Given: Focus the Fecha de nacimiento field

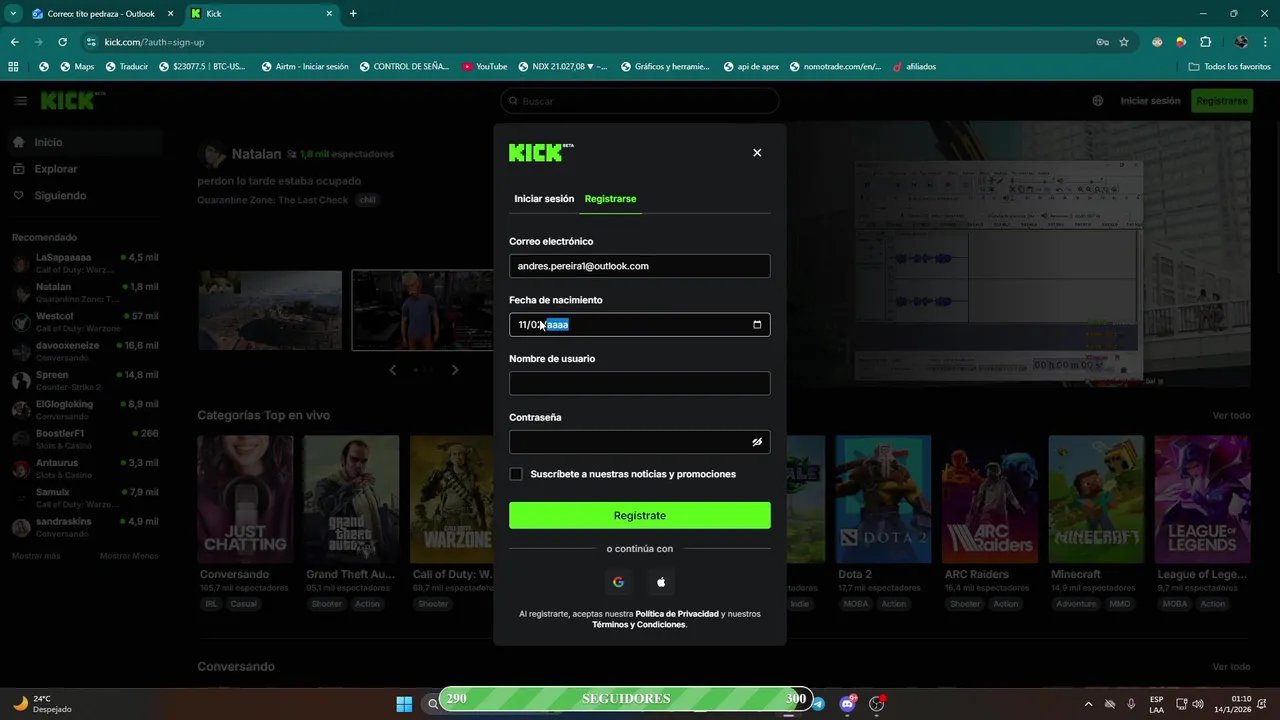Looking at the screenshot, I should tap(640, 324).
